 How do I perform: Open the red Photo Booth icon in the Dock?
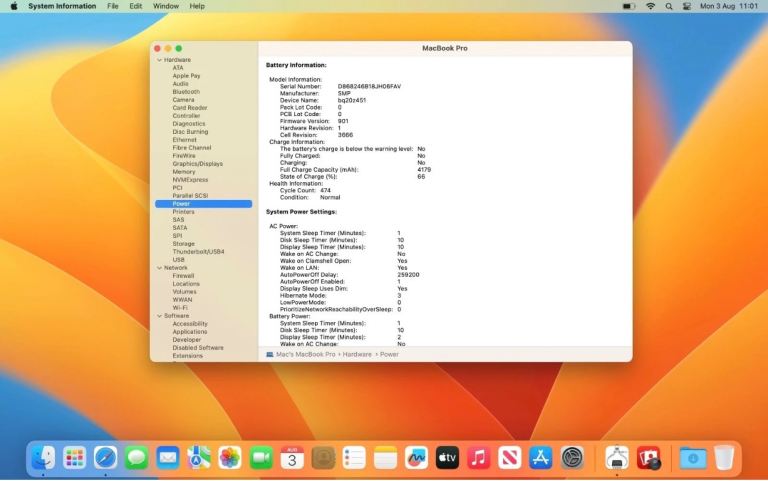coord(649,458)
